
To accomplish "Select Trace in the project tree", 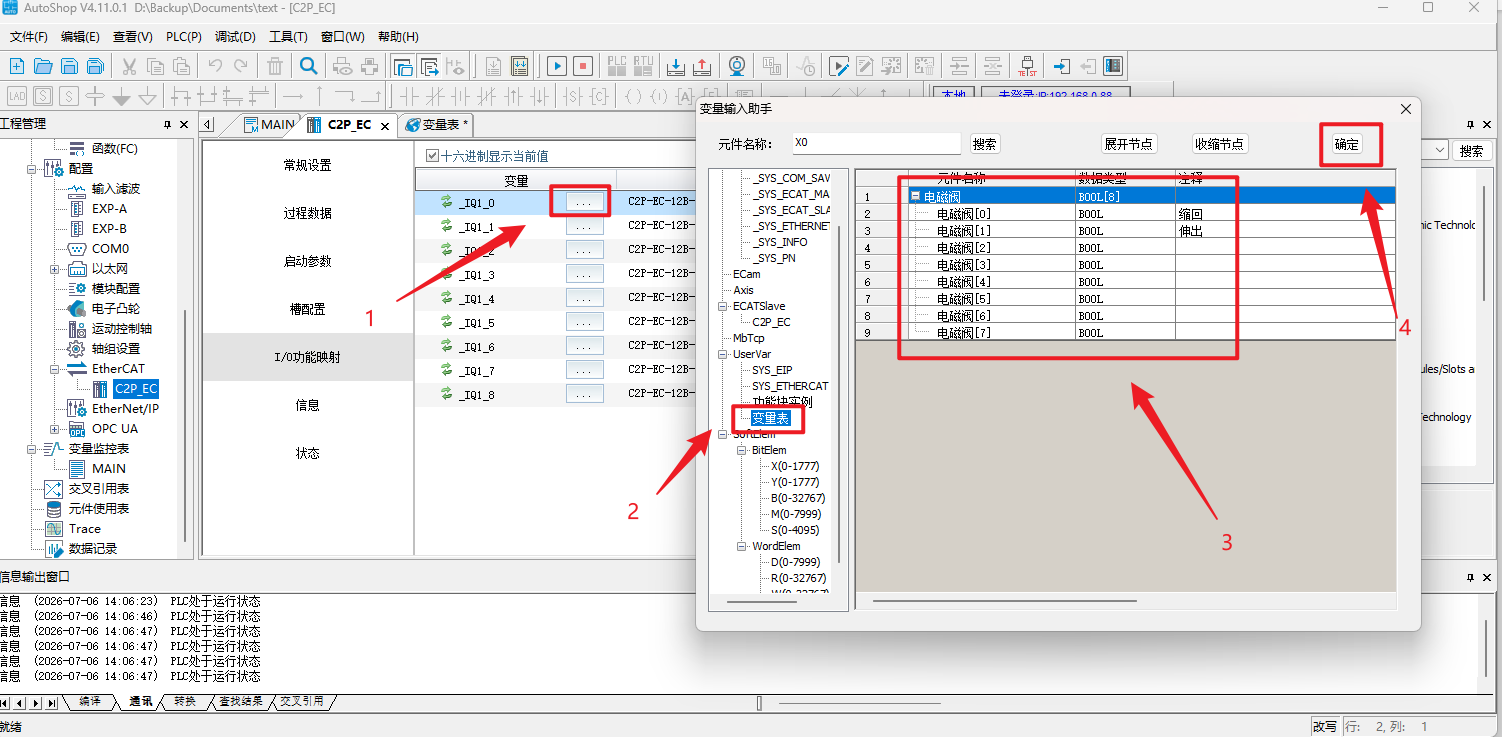I will (85, 529).
